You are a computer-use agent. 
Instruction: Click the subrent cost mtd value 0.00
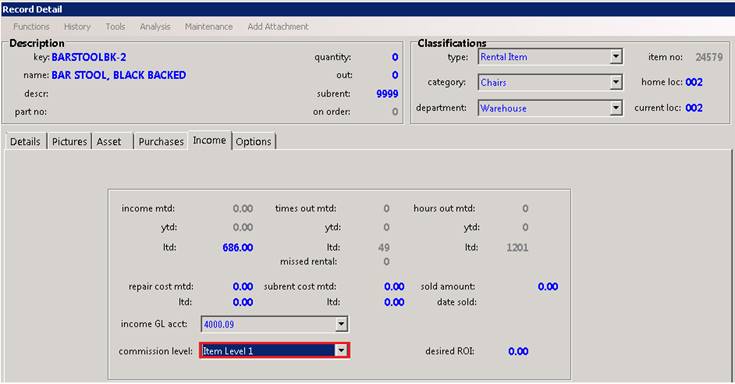394,286
